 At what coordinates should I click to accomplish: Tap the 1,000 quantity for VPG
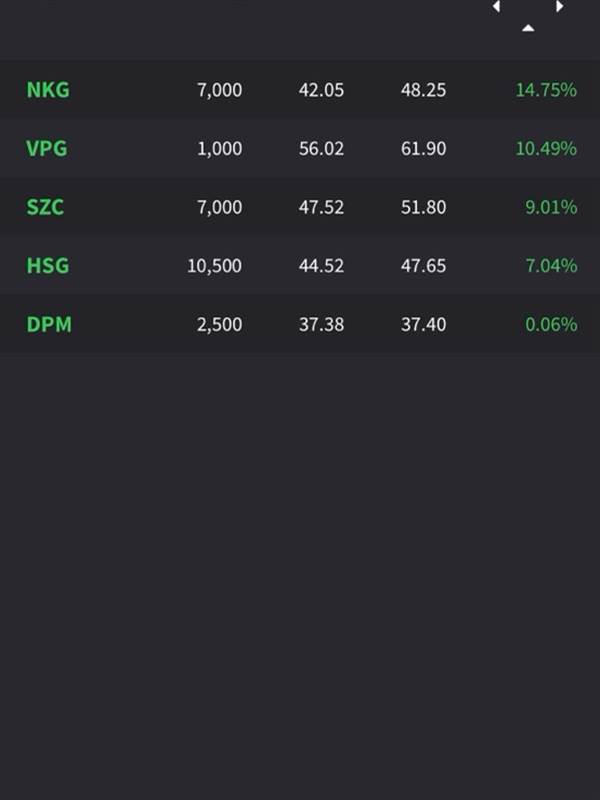coord(220,148)
